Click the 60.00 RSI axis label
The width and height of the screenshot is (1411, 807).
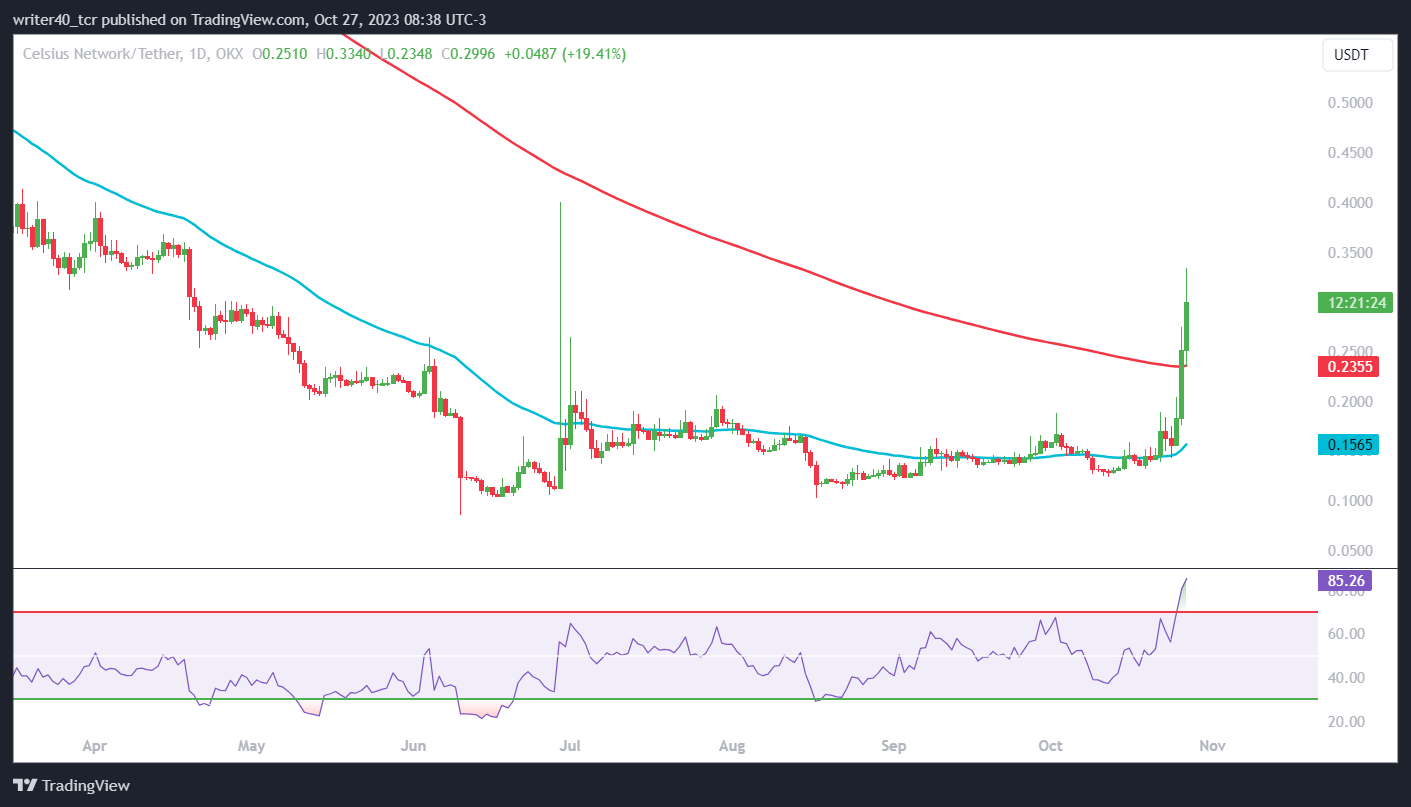pos(1346,634)
